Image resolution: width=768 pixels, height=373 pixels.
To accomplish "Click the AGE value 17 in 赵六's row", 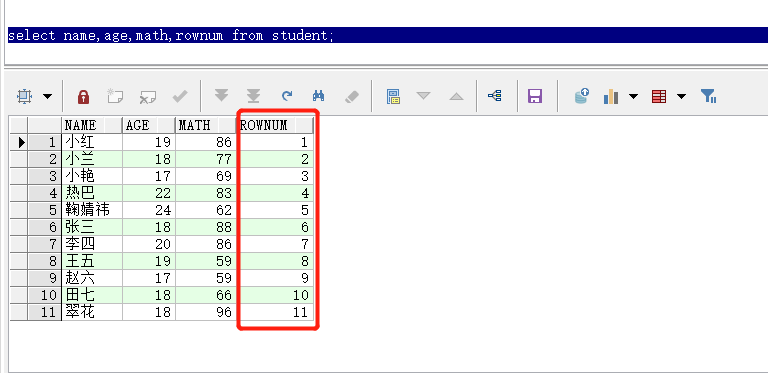I will pos(149,278).
